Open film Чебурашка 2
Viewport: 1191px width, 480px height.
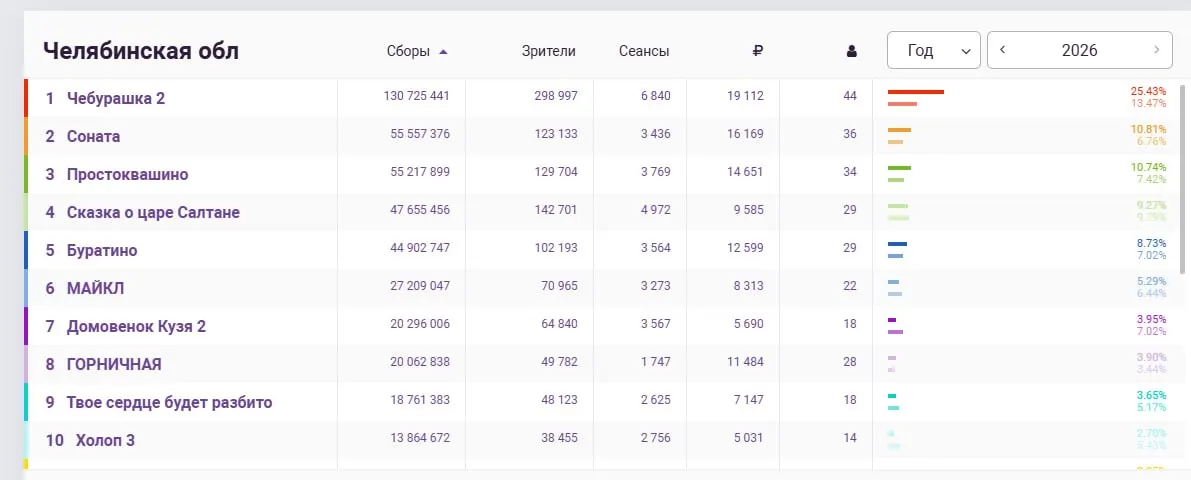pos(115,98)
